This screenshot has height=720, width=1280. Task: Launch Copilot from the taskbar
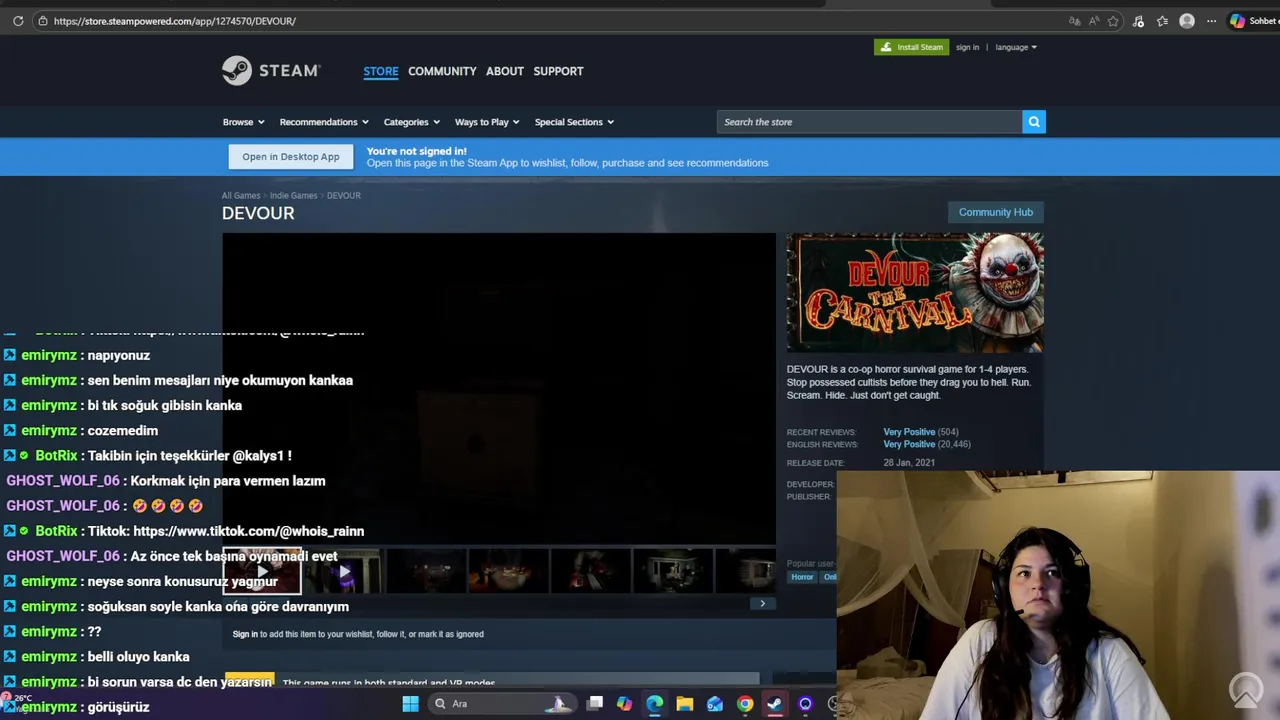click(x=624, y=704)
